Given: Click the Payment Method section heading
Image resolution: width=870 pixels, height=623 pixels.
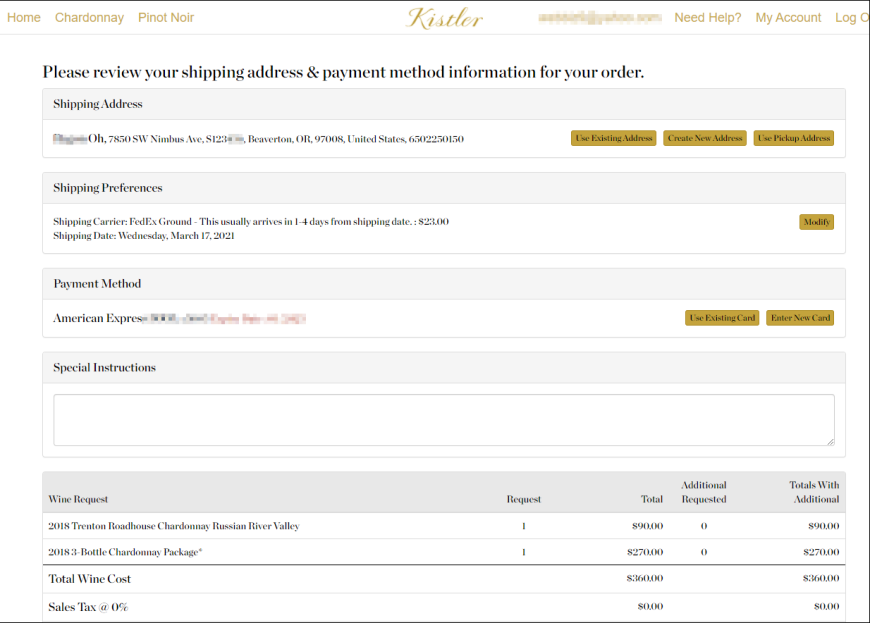Looking at the screenshot, I should pos(97,284).
